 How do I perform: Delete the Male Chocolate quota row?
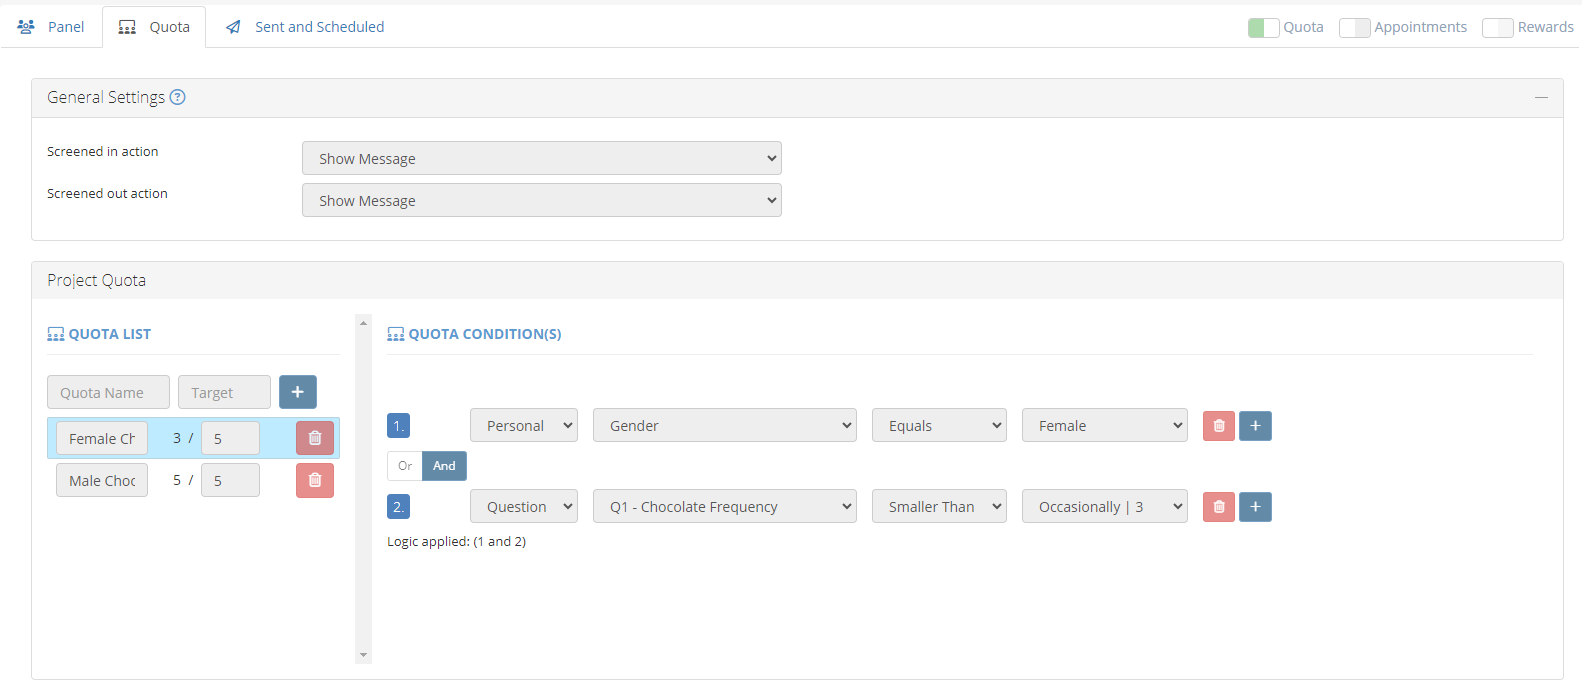click(x=315, y=481)
